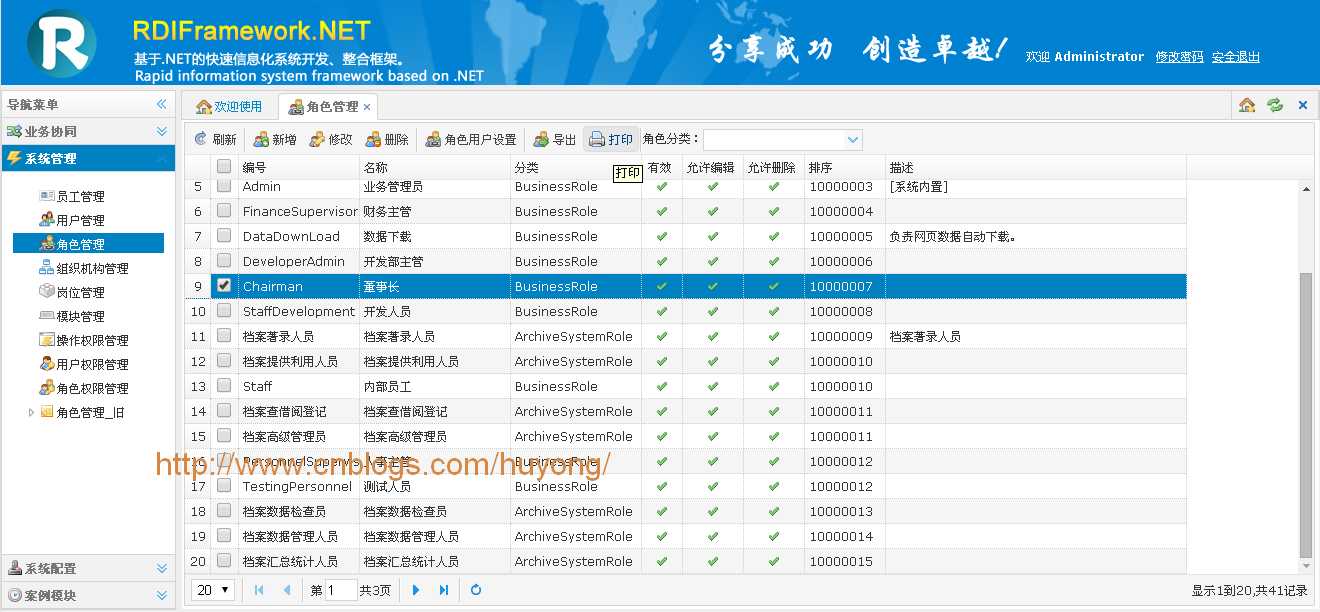
Task: Click the pager reload icon
Action: tap(476, 590)
